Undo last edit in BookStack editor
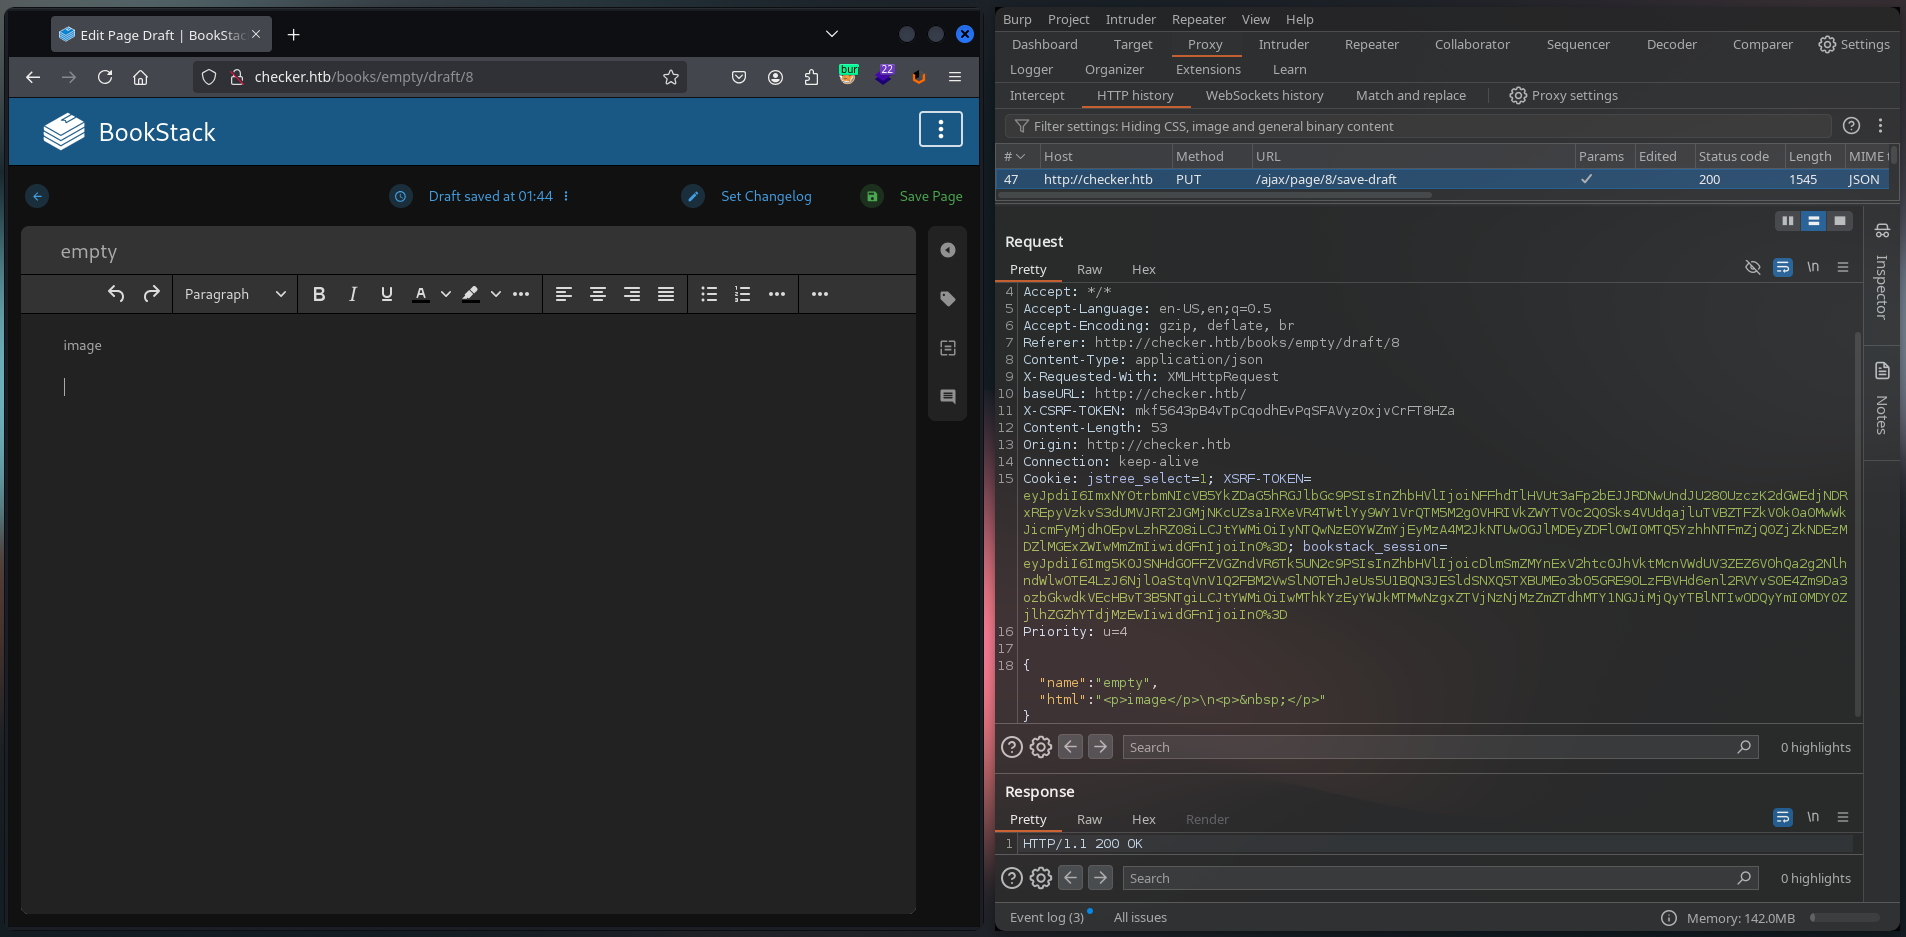Viewport: 1906px width, 937px height. [x=116, y=294]
